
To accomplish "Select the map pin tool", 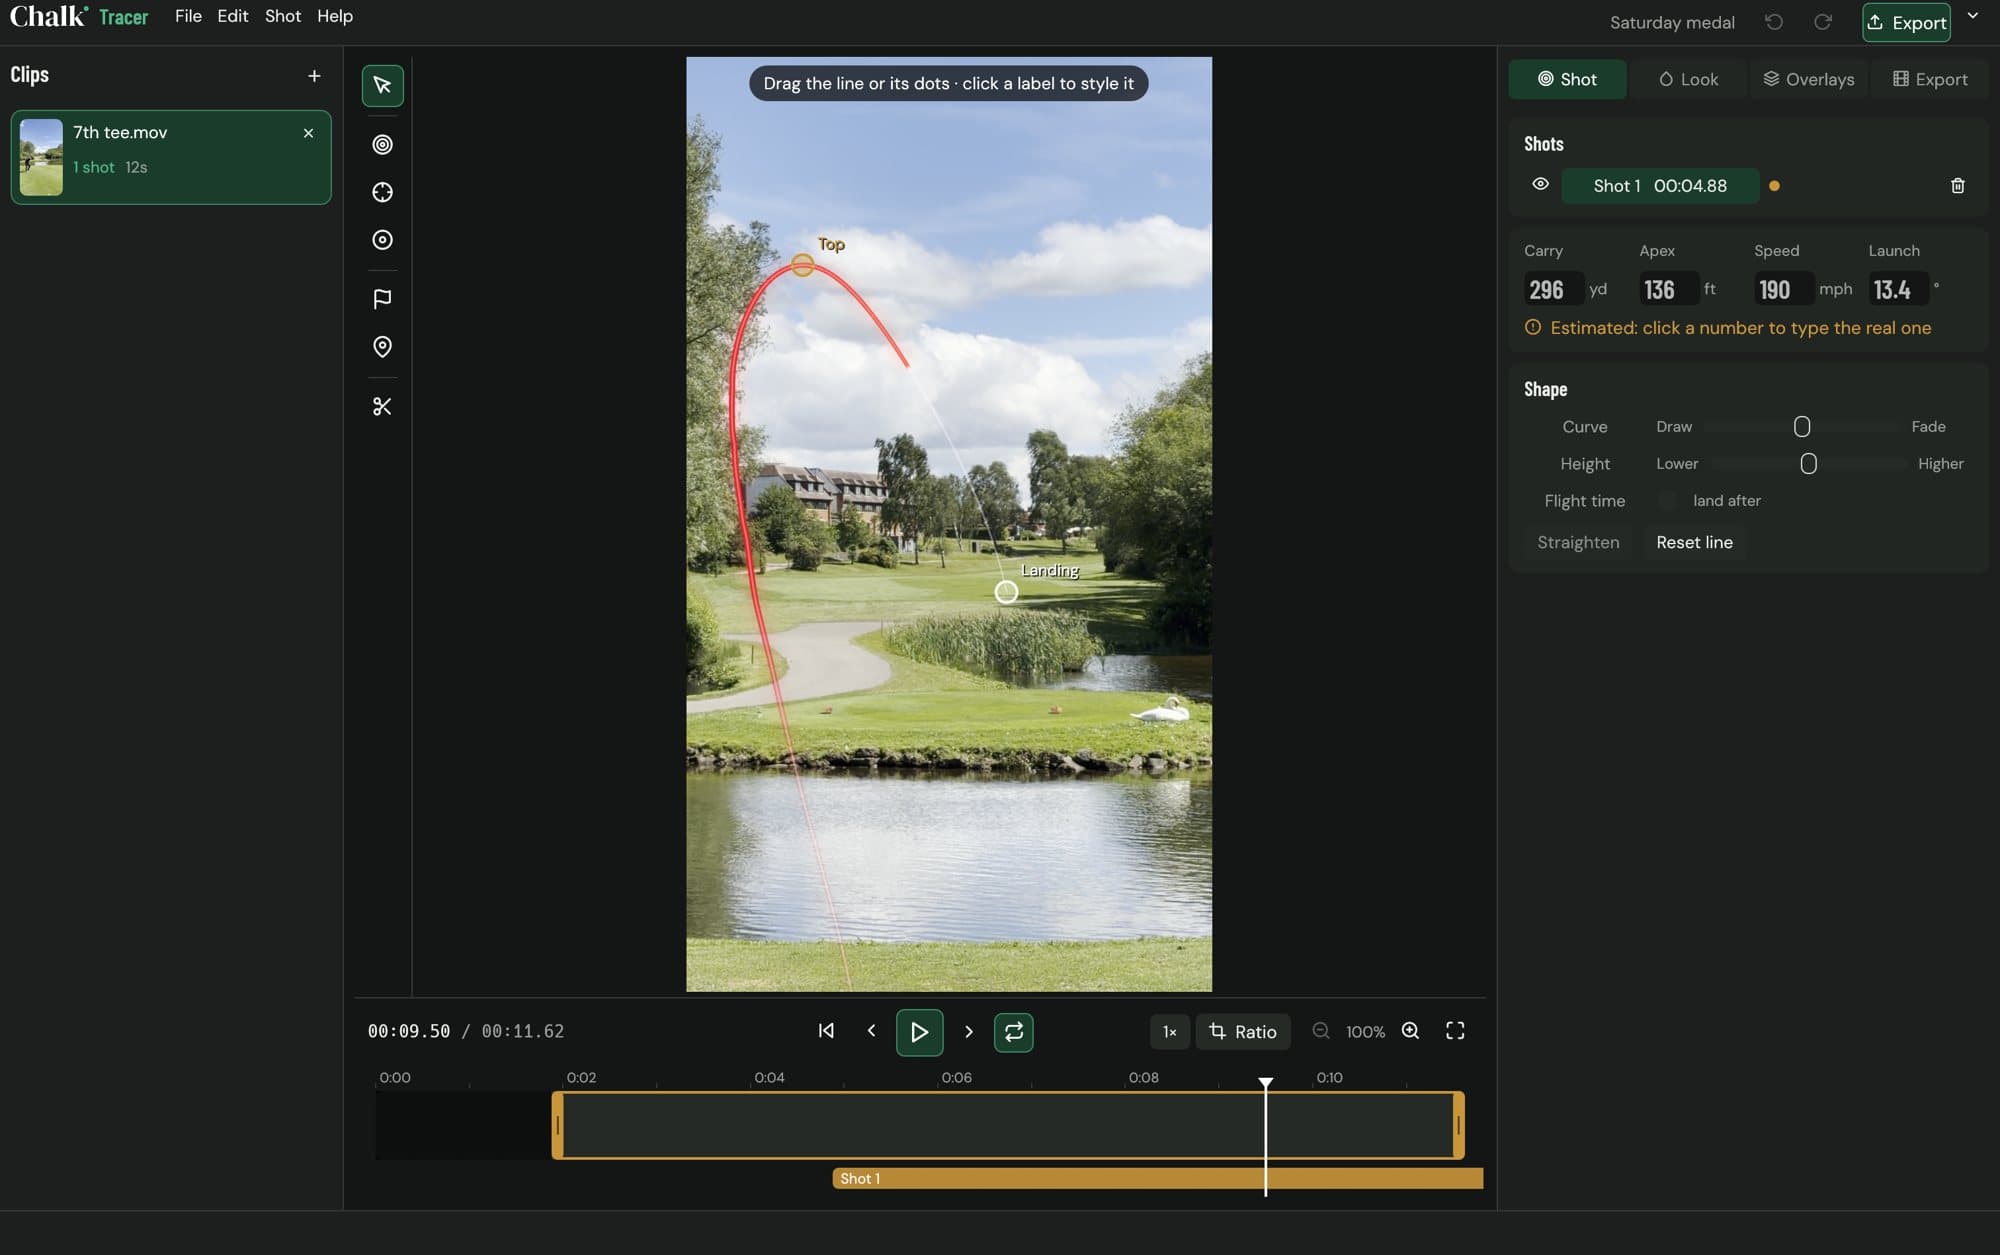I will 382,347.
